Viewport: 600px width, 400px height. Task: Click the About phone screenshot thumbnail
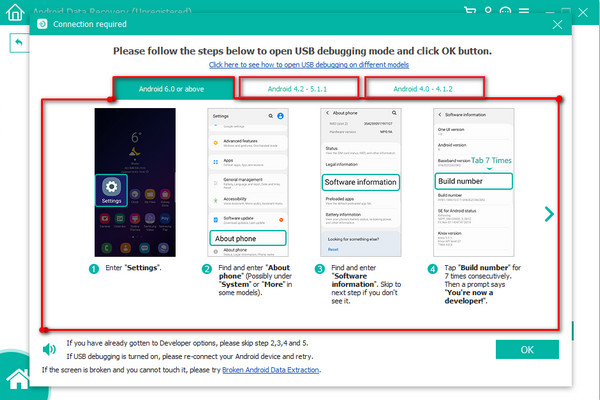pyautogui.click(x=248, y=182)
